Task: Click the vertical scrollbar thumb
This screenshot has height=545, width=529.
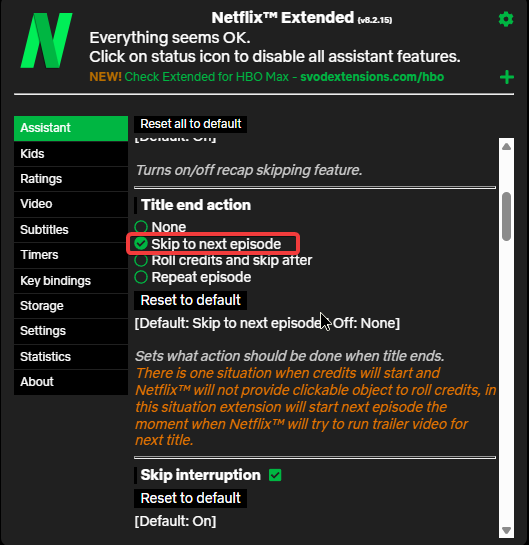Action: point(506,216)
